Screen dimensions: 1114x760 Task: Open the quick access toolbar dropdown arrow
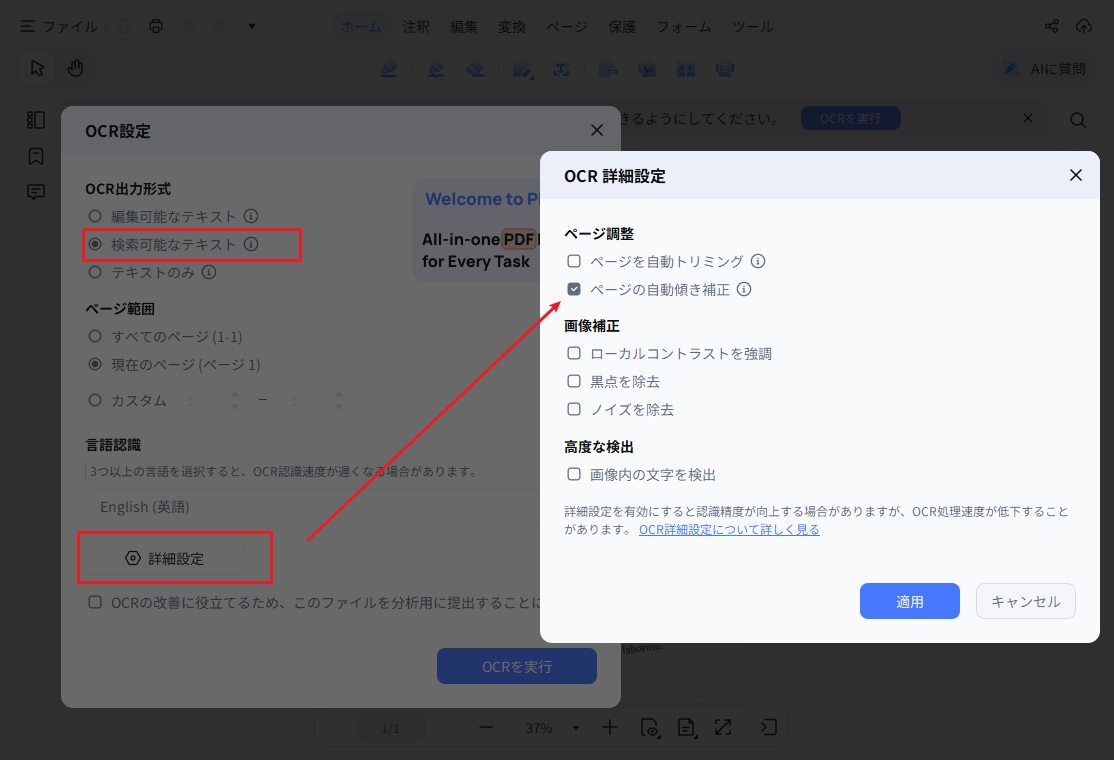pos(252,26)
